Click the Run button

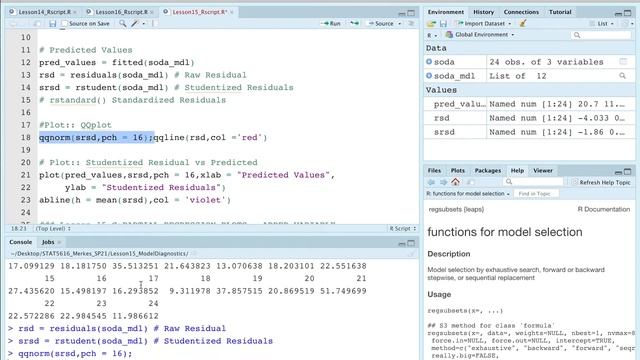[x=331, y=24]
